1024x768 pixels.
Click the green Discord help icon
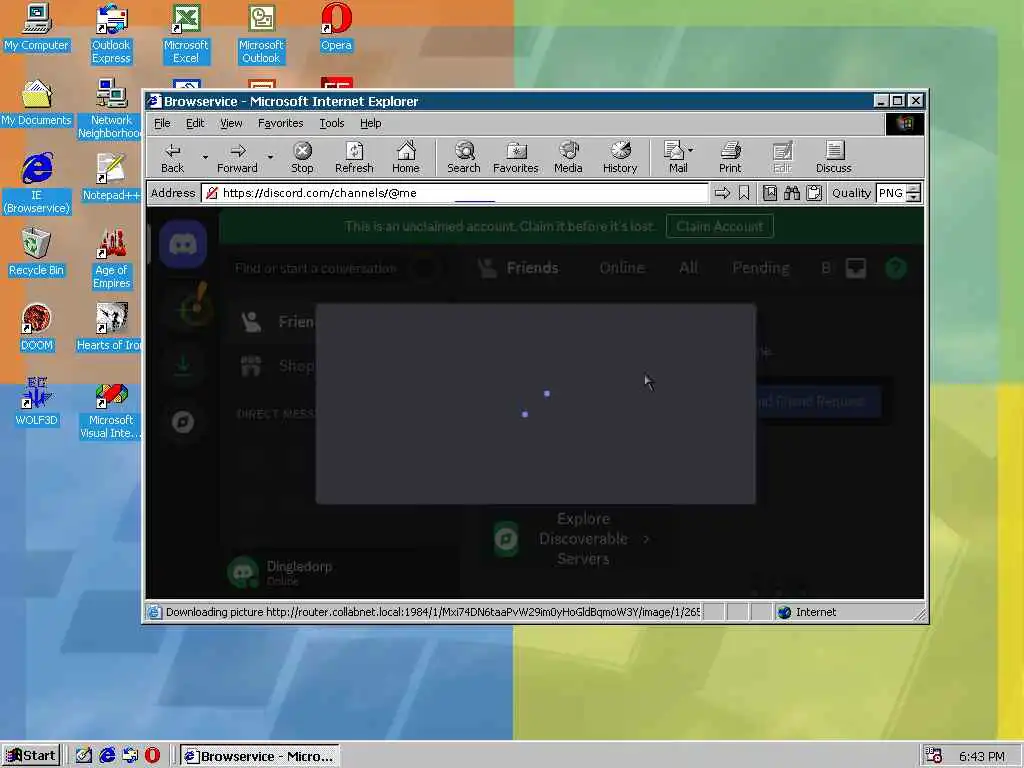(896, 268)
